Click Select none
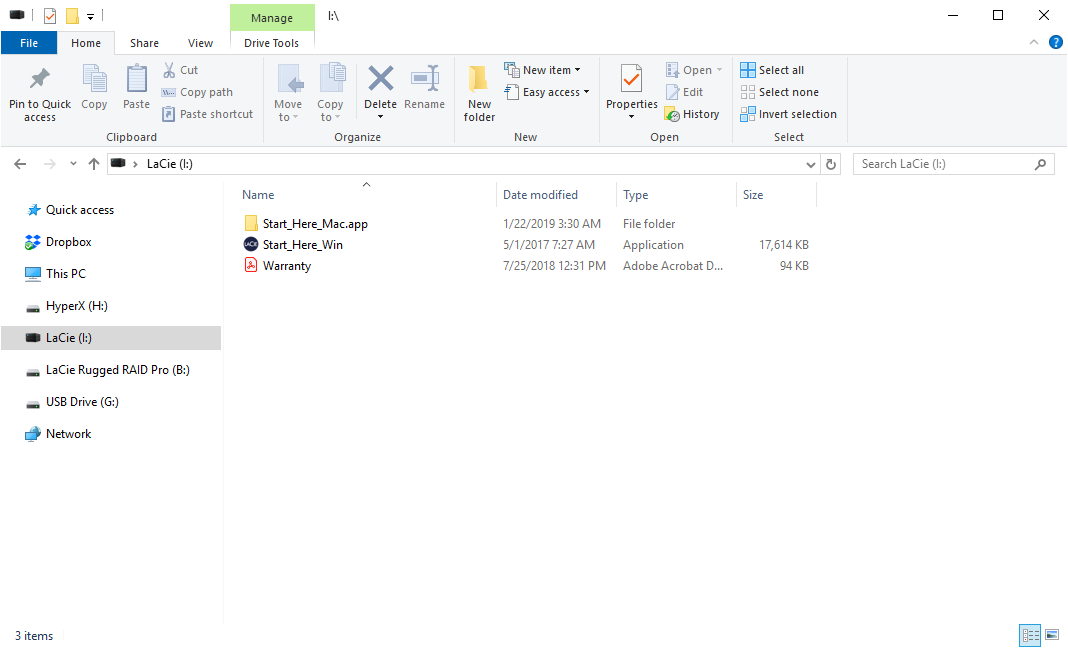This screenshot has width=1068, height=648. click(x=779, y=92)
